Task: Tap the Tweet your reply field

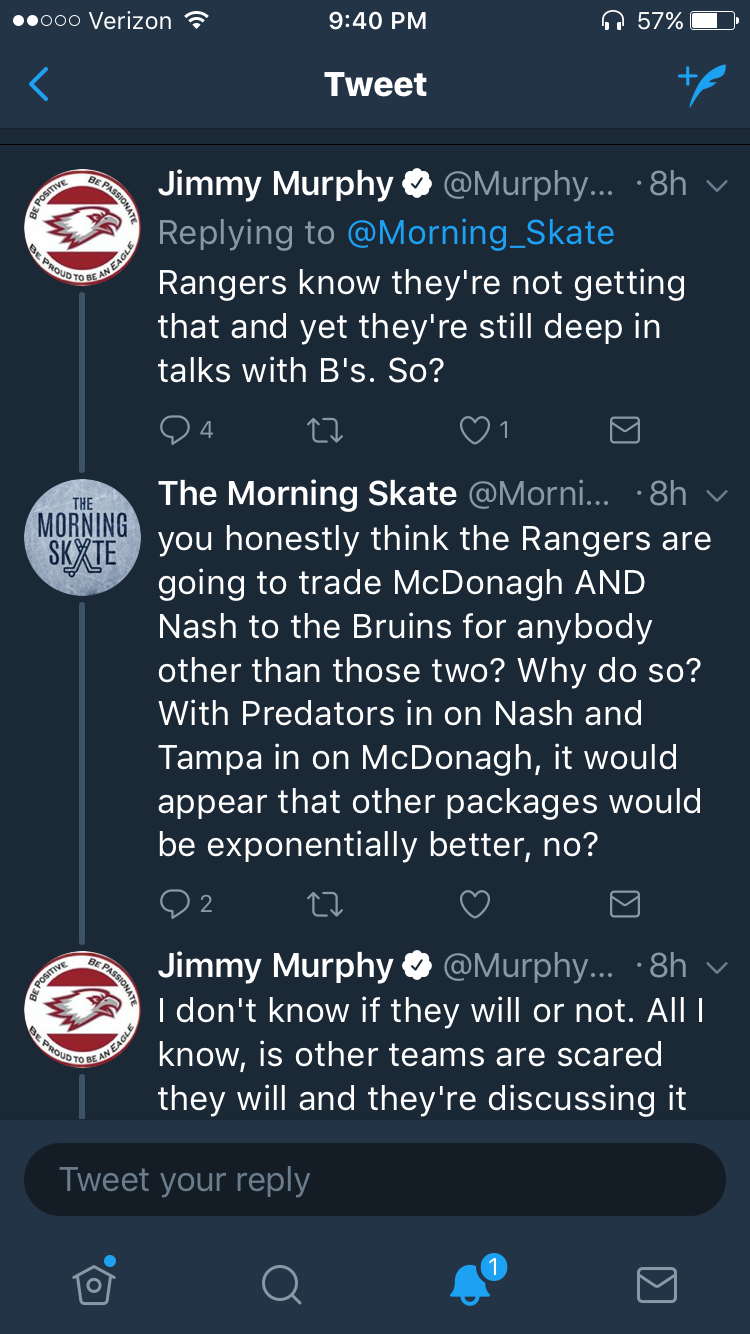Action: (x=374, y=1180)
